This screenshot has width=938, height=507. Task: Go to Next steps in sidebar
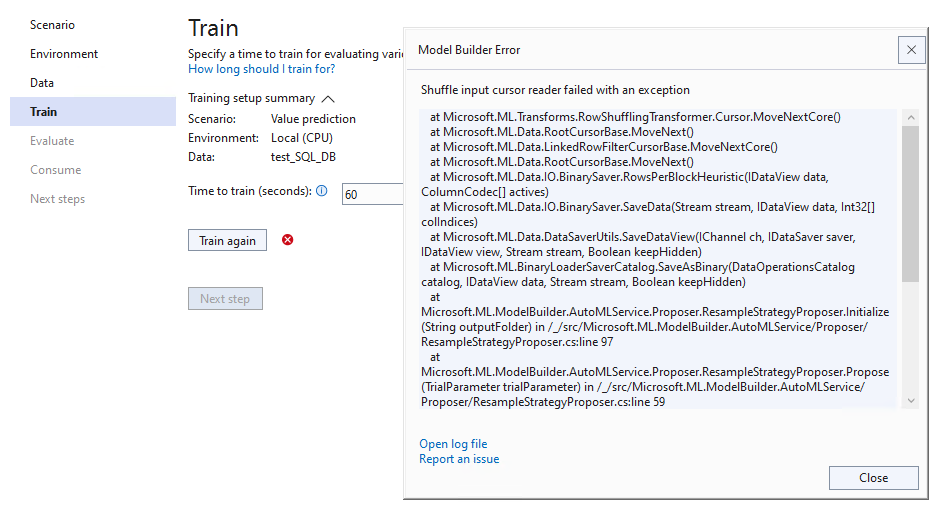click(x=57, y=199)
